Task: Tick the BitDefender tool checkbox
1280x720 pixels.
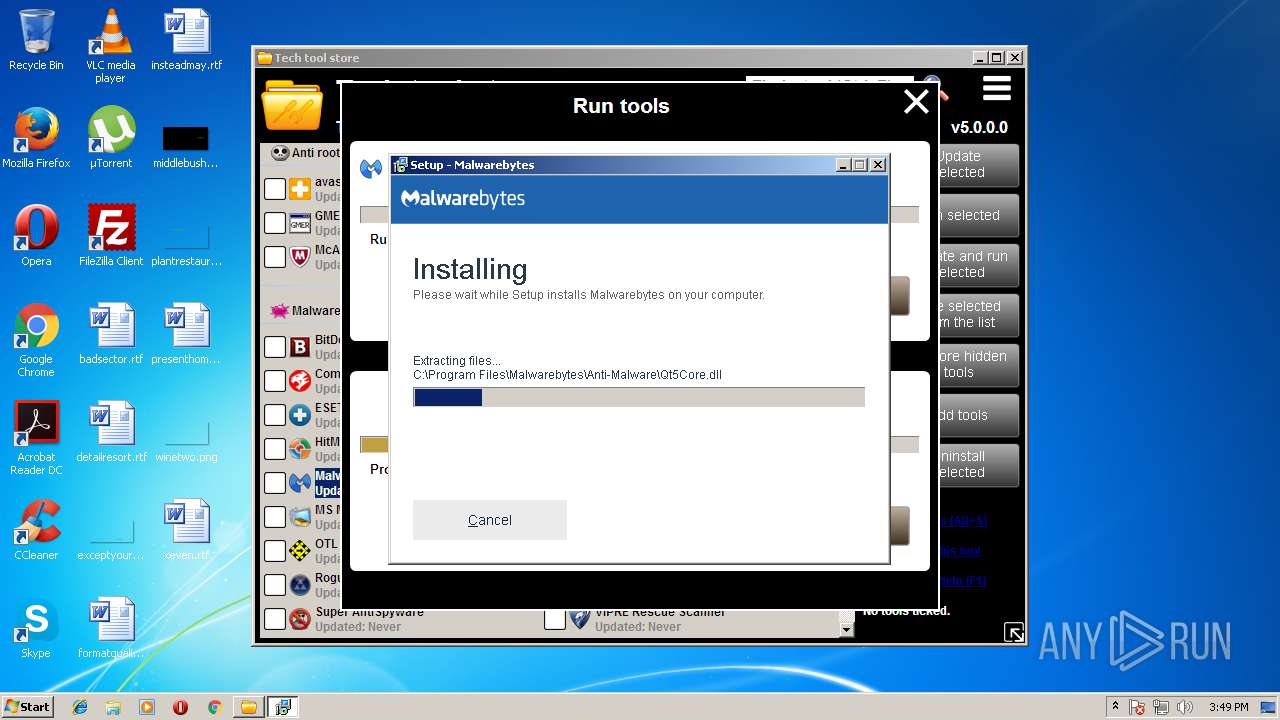Action: click(275, 347)
